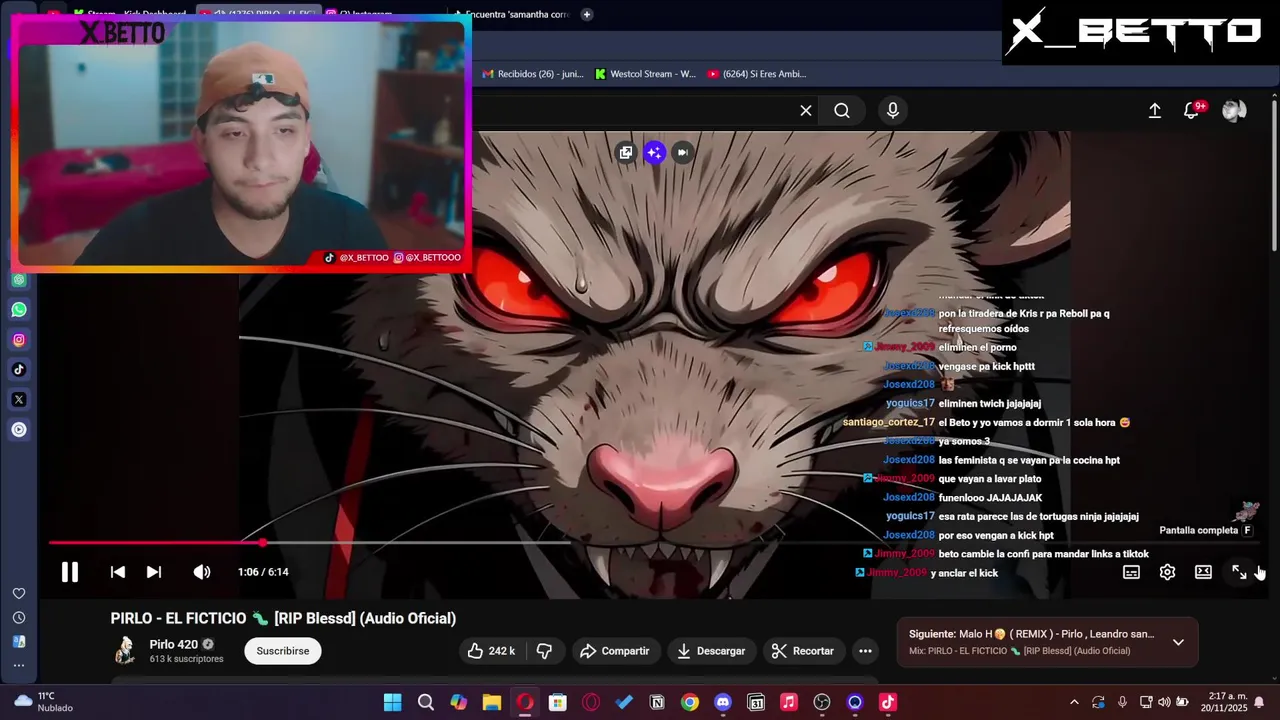Switch the player to theater mode
Screen dimensions: 1280x720
(x=1203, y=572)
